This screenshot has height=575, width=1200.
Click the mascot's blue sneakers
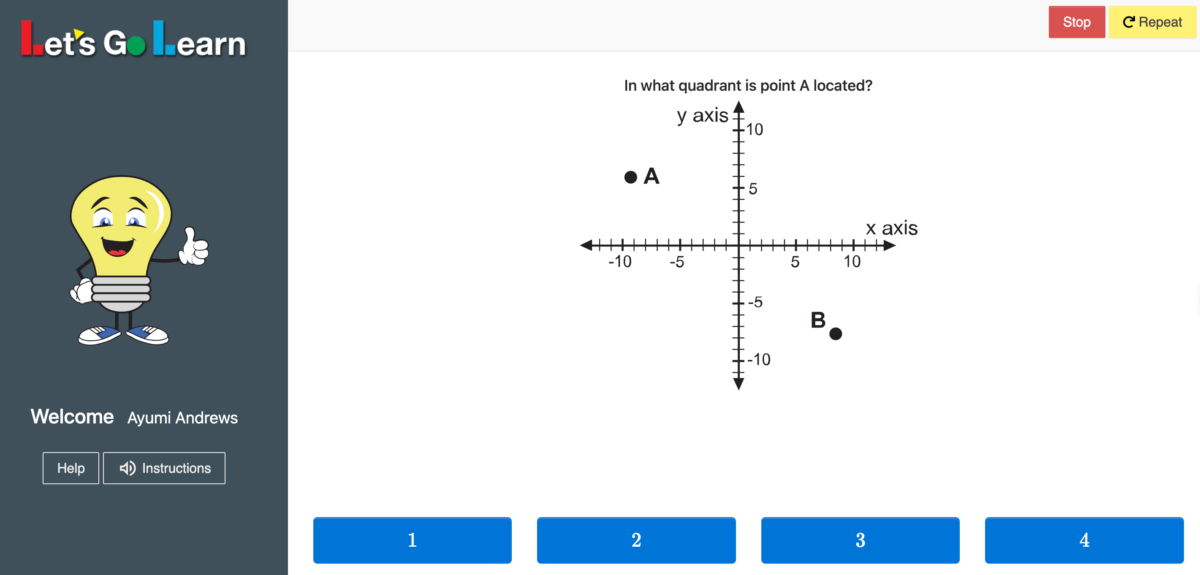tap(123, 335)
